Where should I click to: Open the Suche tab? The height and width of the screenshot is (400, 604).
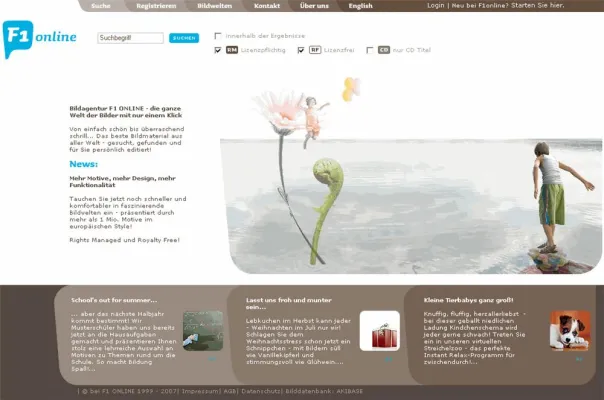coord(101,5)
